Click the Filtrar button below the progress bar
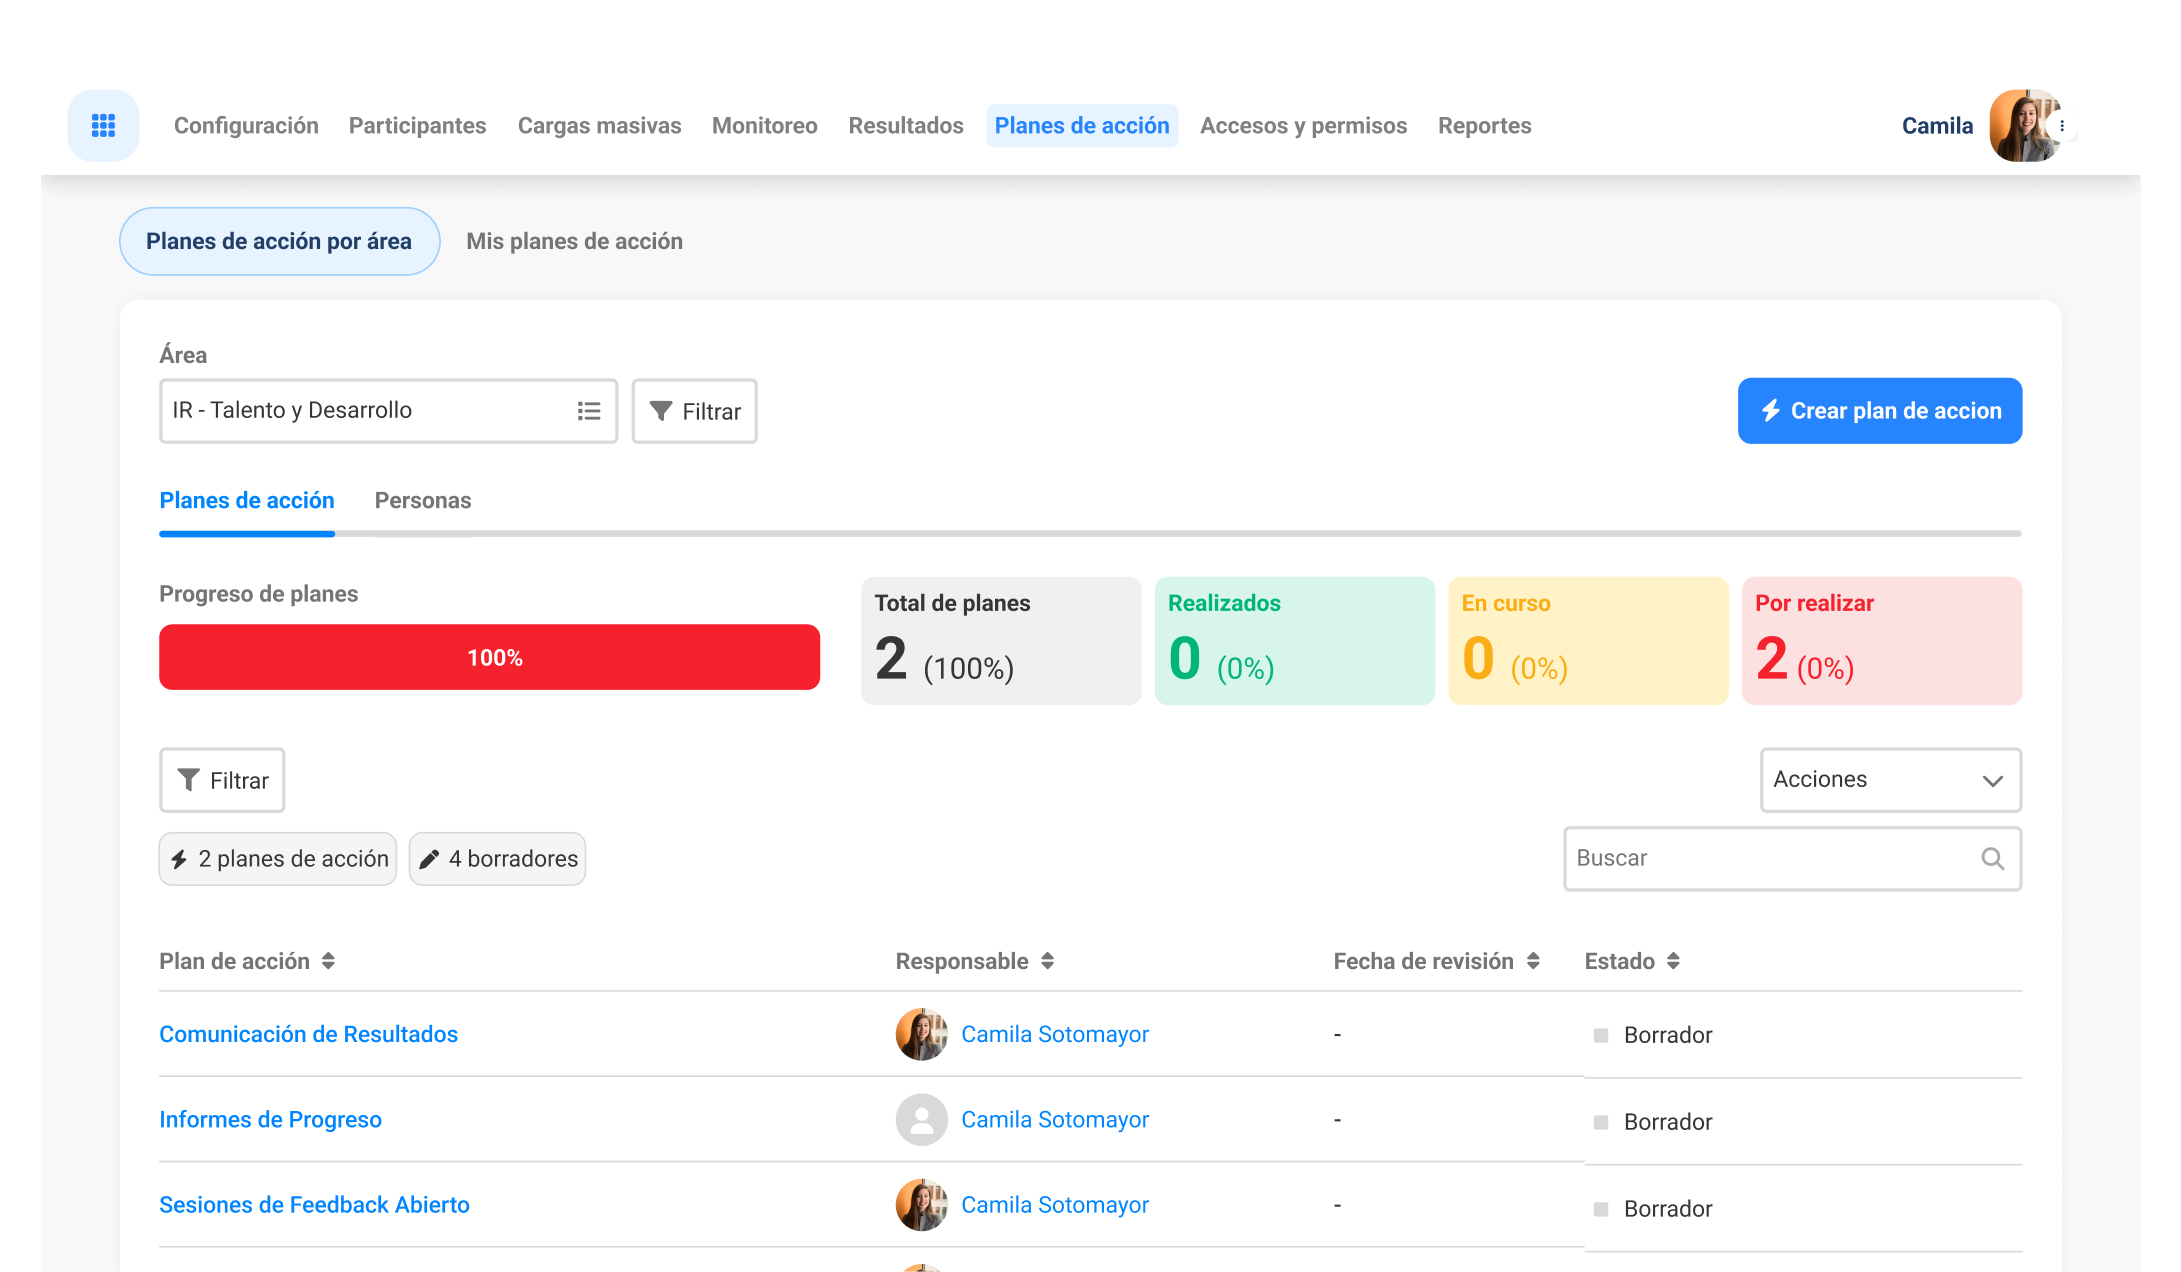Screen dimensions: 2181x1272 [222, 780]
